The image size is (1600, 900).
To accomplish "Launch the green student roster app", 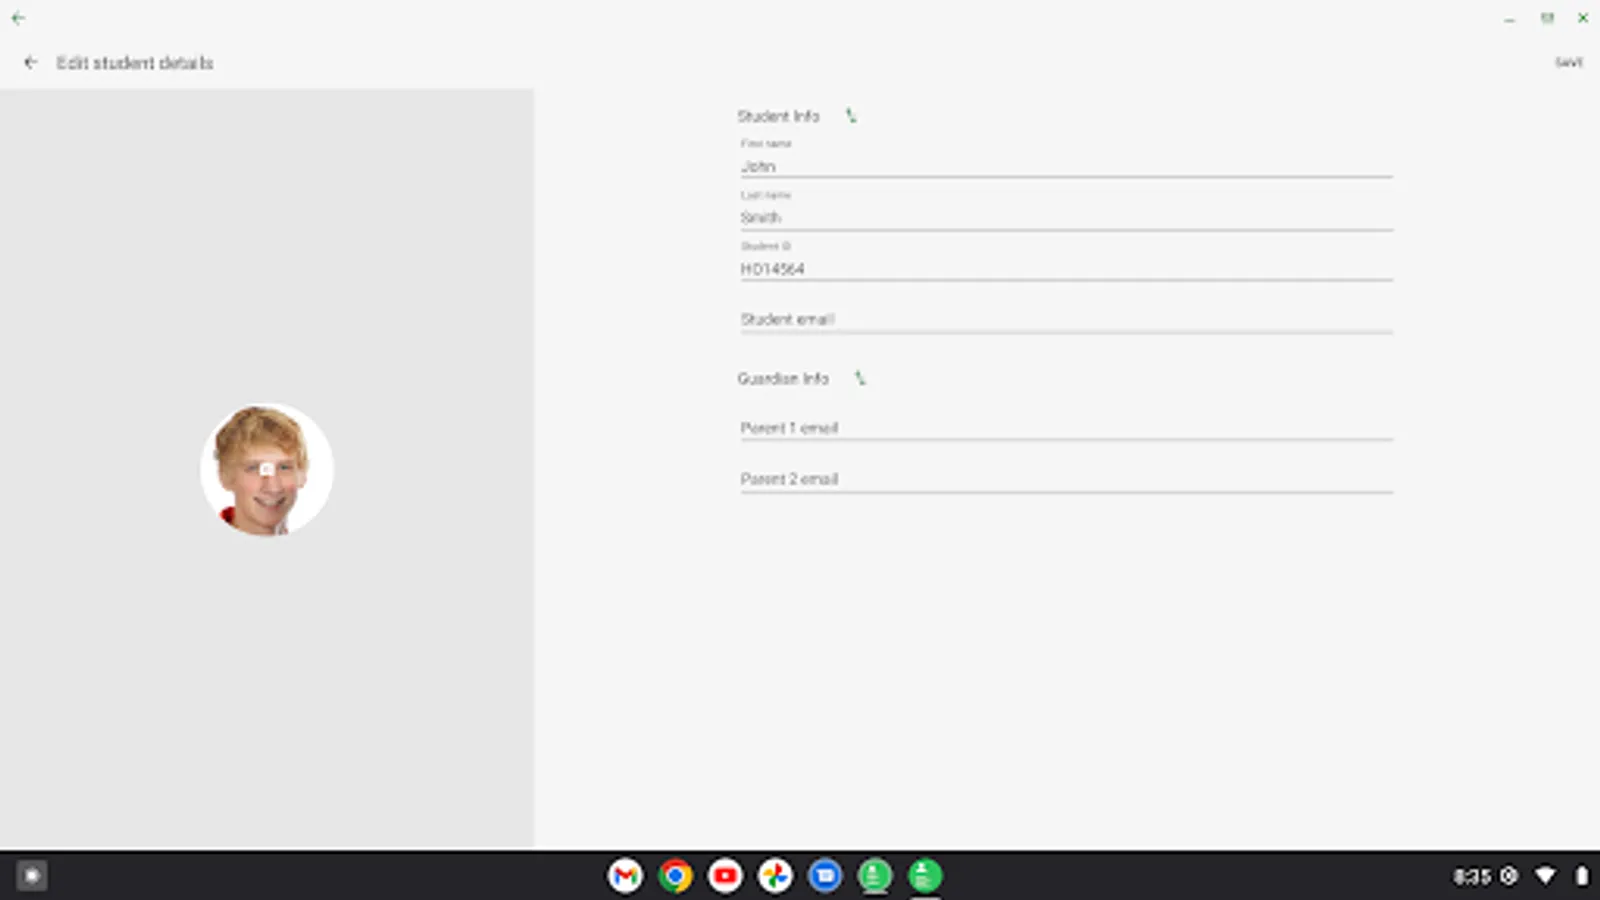I will 872,874.
